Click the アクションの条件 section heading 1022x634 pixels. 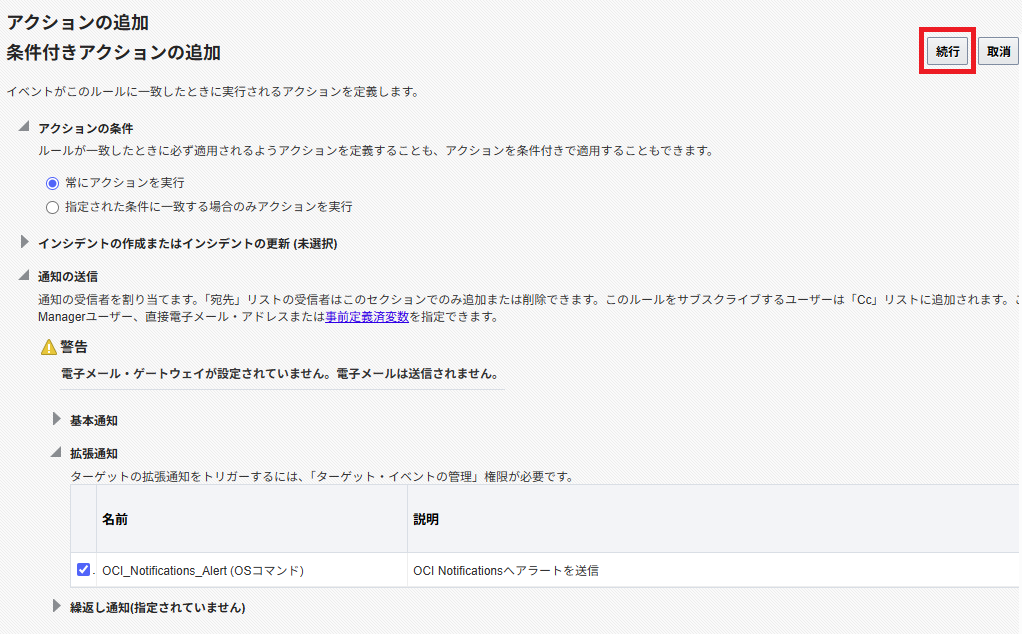(x=85, y=128)
